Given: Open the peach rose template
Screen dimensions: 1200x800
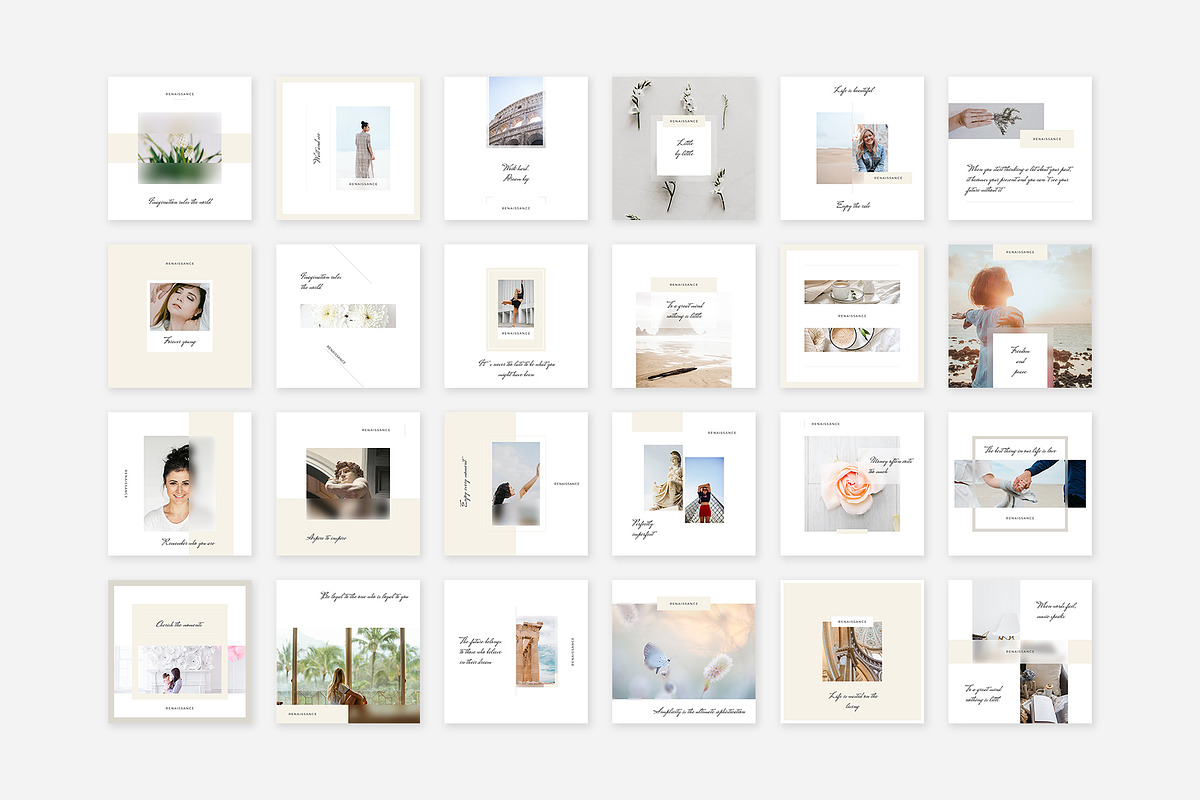Looking at the screenshot, I should (x=852, y=484).
